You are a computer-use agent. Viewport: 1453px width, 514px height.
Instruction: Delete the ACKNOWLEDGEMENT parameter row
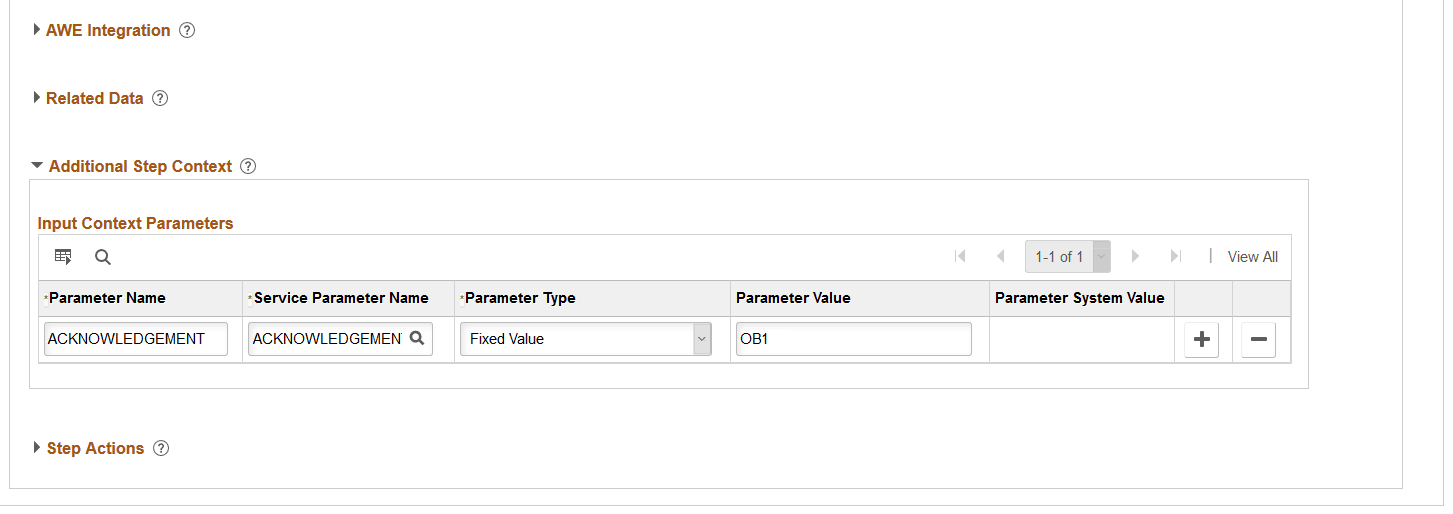click(x=1258, y=339)
